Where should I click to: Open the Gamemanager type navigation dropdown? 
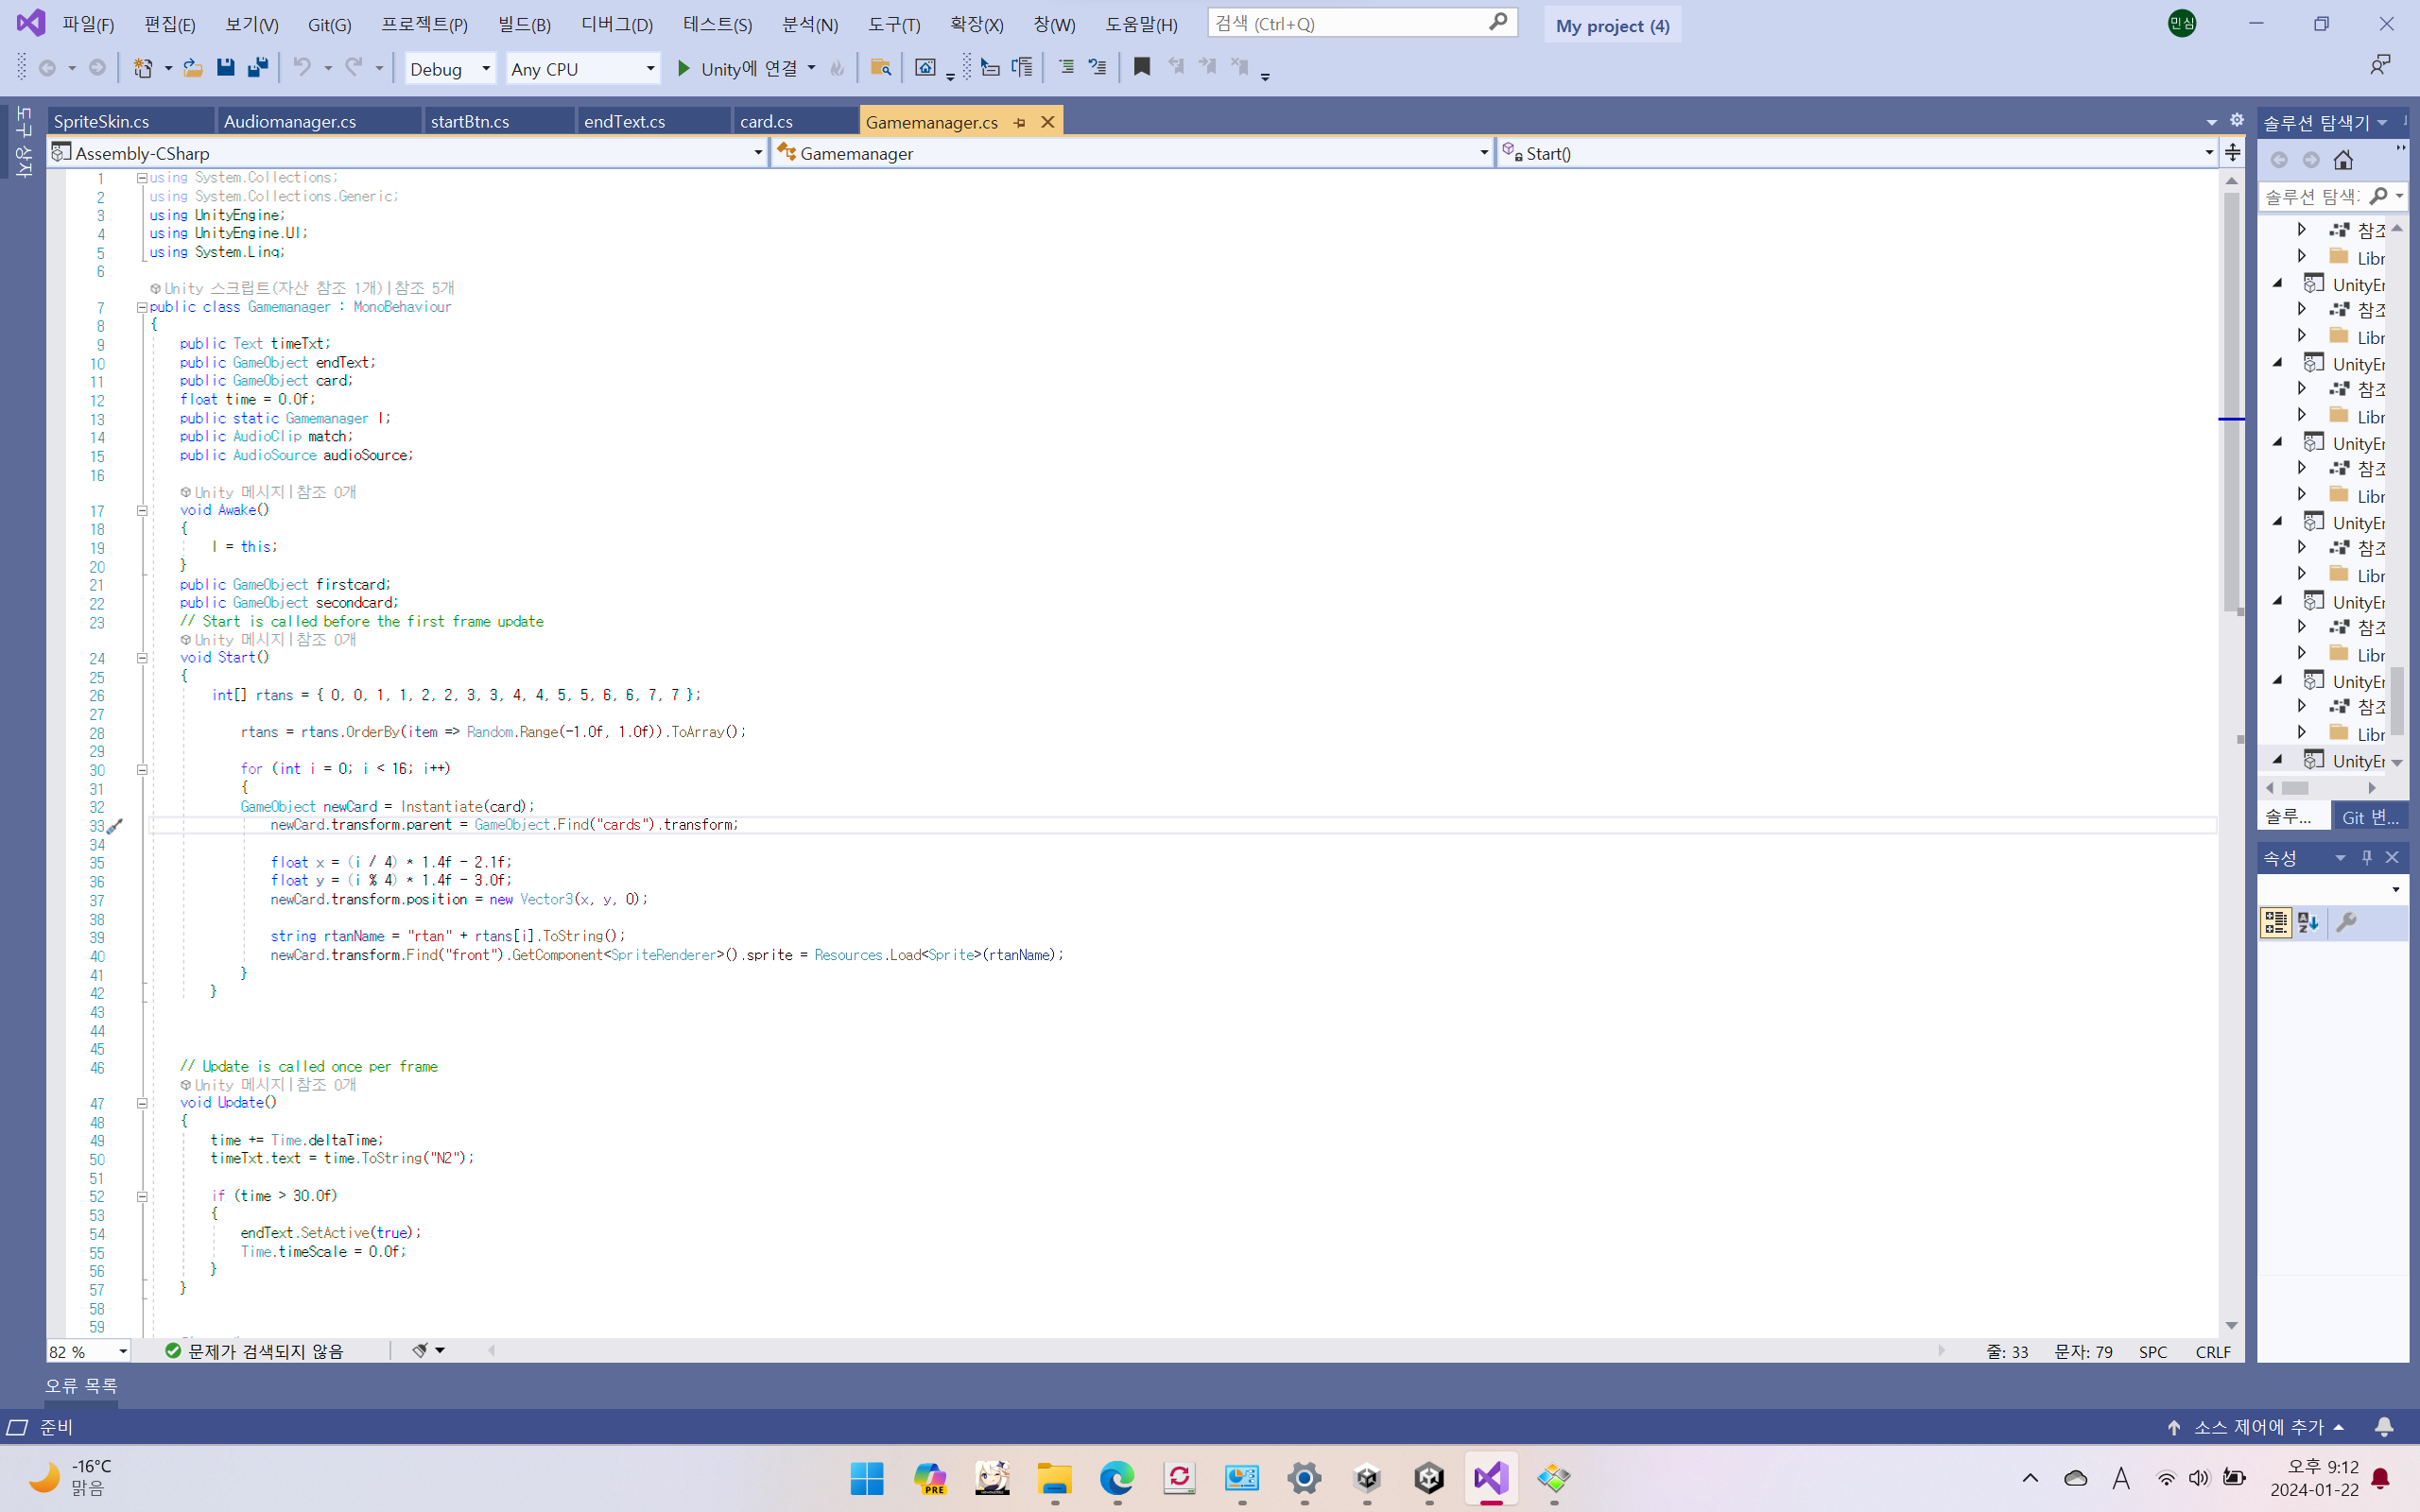point(1133,153)
